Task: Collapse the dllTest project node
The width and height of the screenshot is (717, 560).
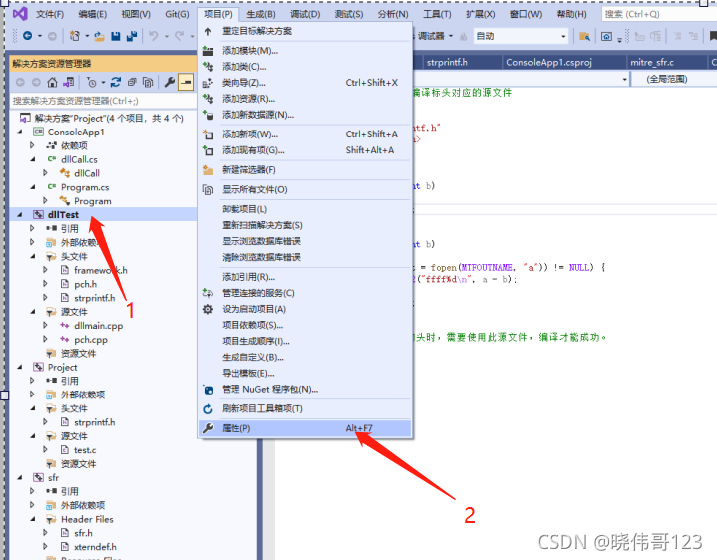Action: (20, 214)
